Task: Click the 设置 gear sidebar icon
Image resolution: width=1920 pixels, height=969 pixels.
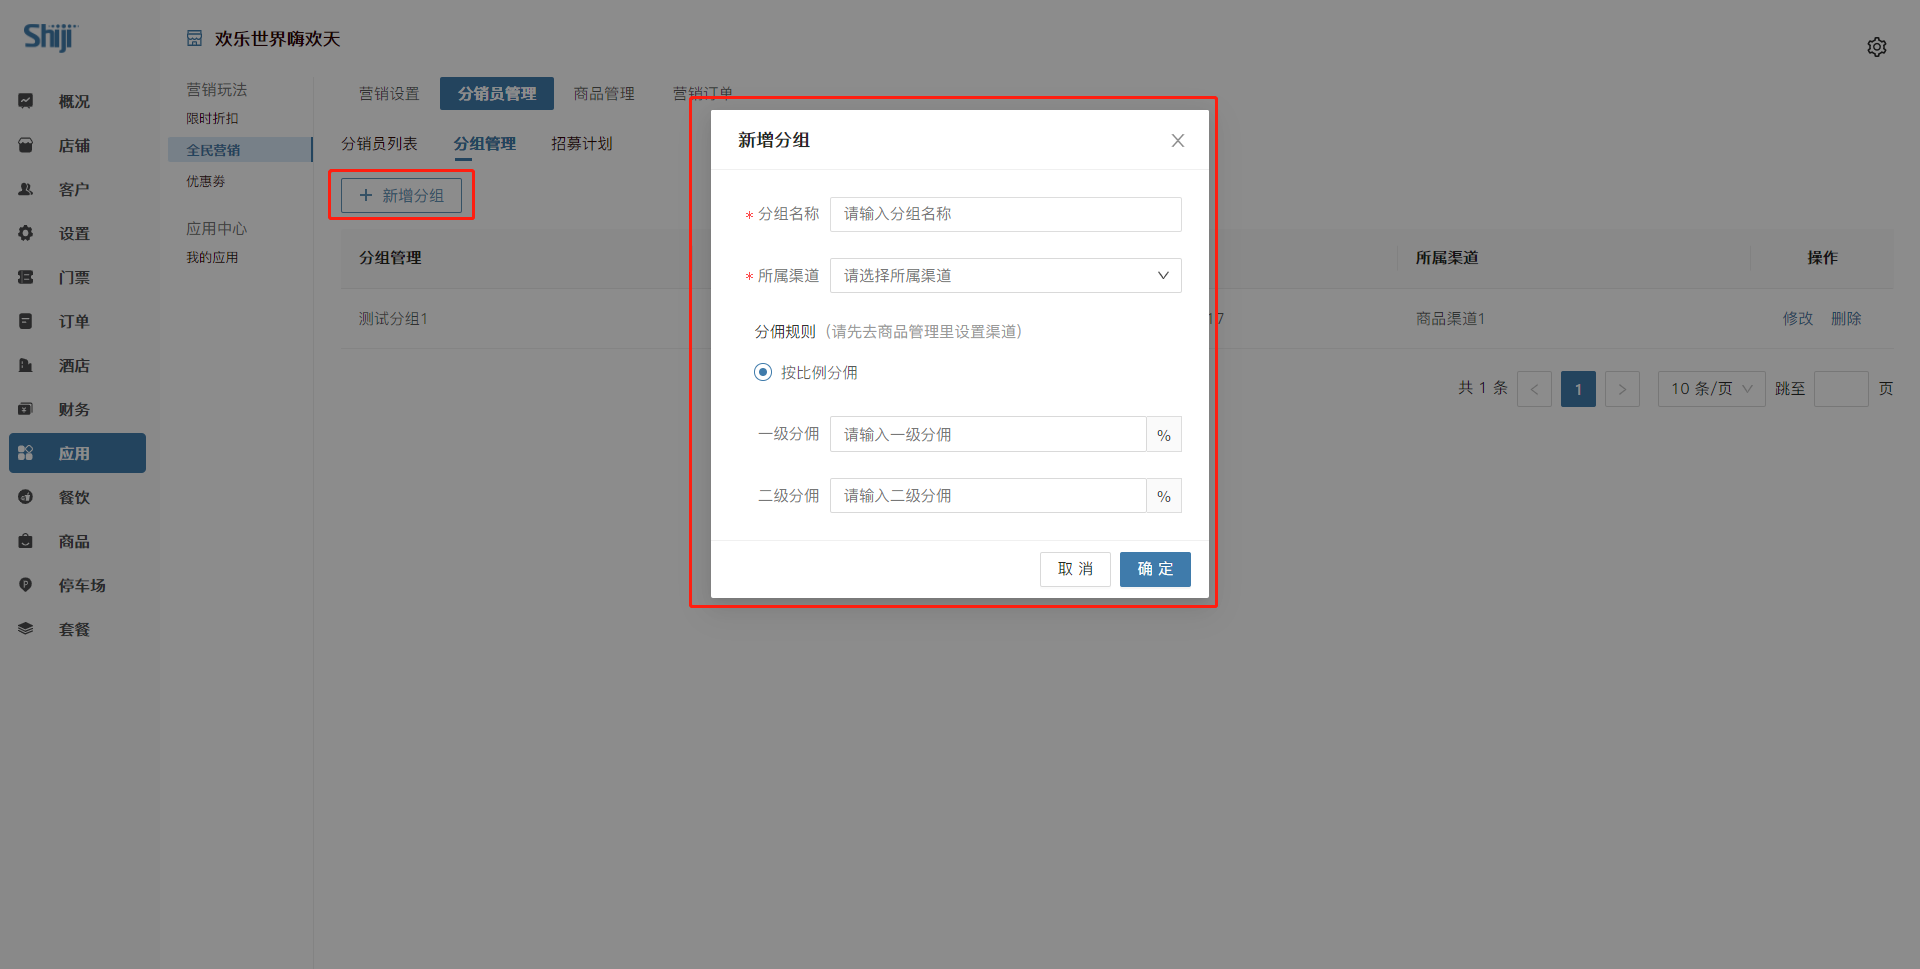Action: point(26,233)
